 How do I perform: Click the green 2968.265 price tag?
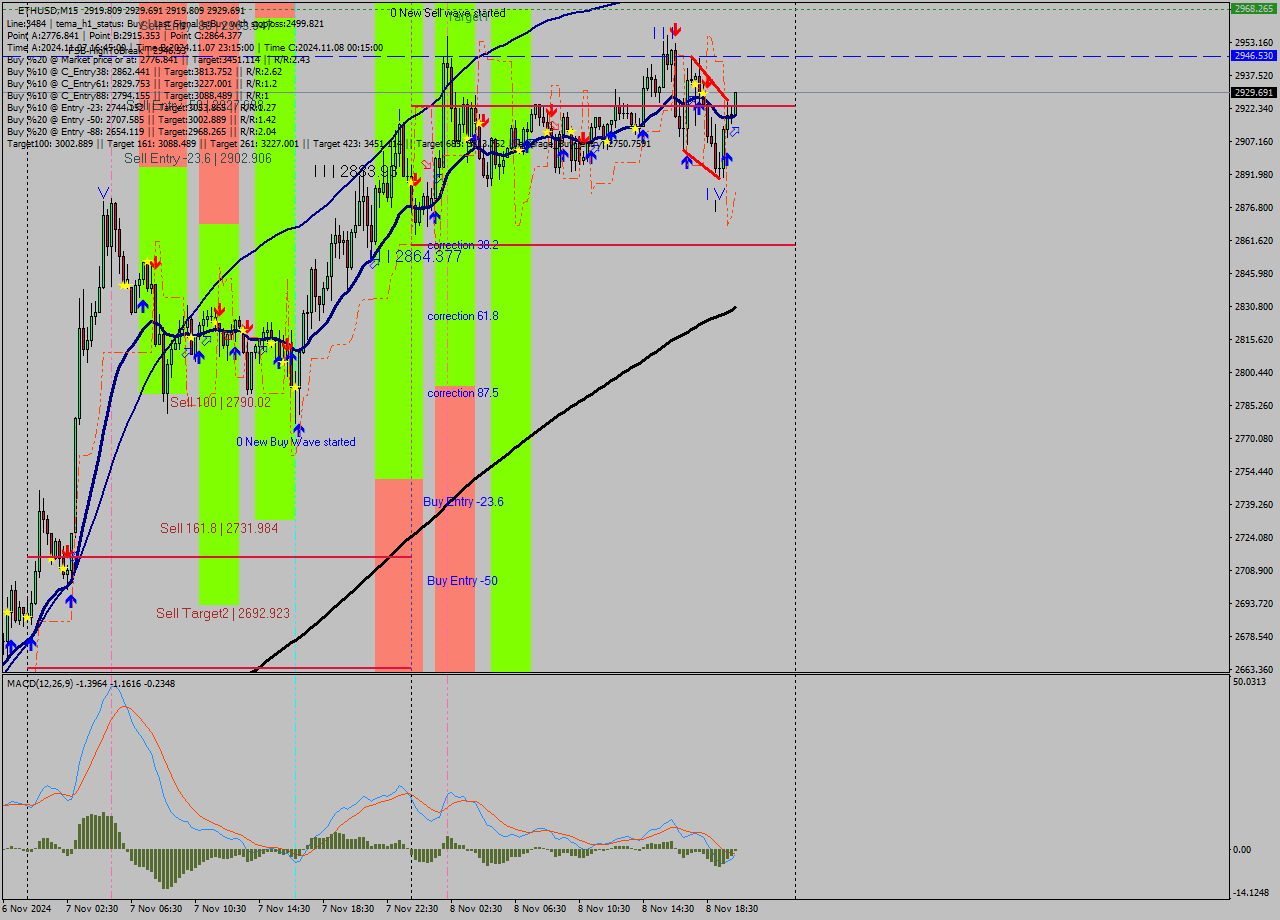pos(1253,8)
